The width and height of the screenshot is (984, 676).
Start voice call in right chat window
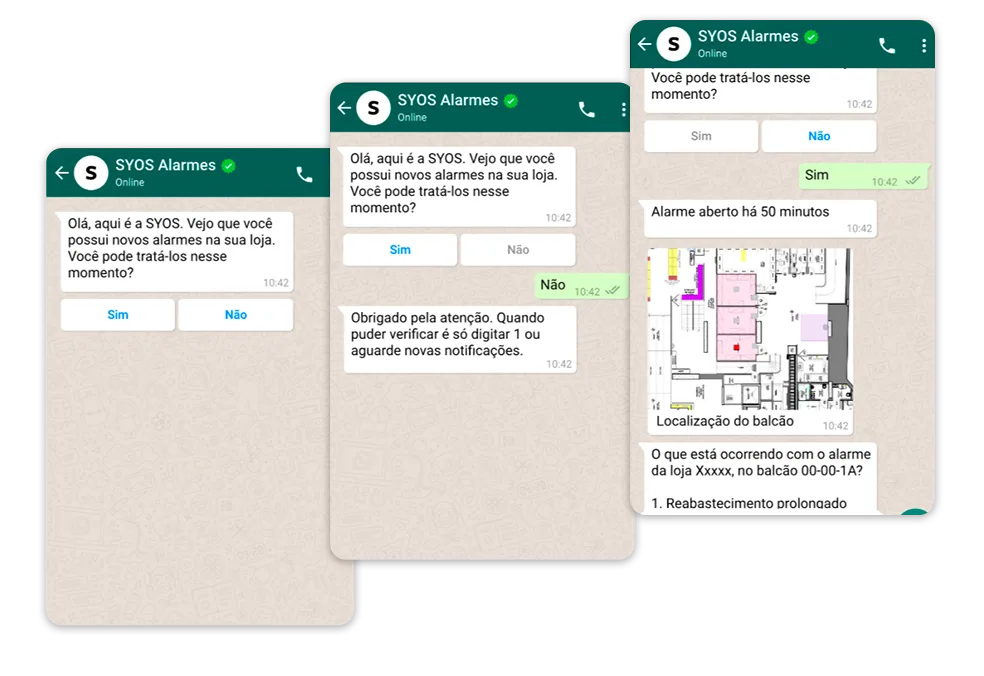[887, 45]
